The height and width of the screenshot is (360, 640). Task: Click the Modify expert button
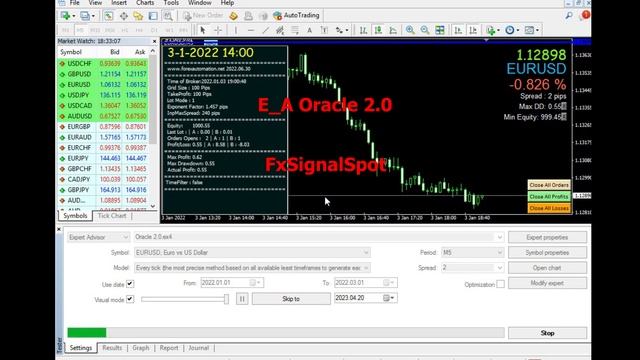coord(547,283)
